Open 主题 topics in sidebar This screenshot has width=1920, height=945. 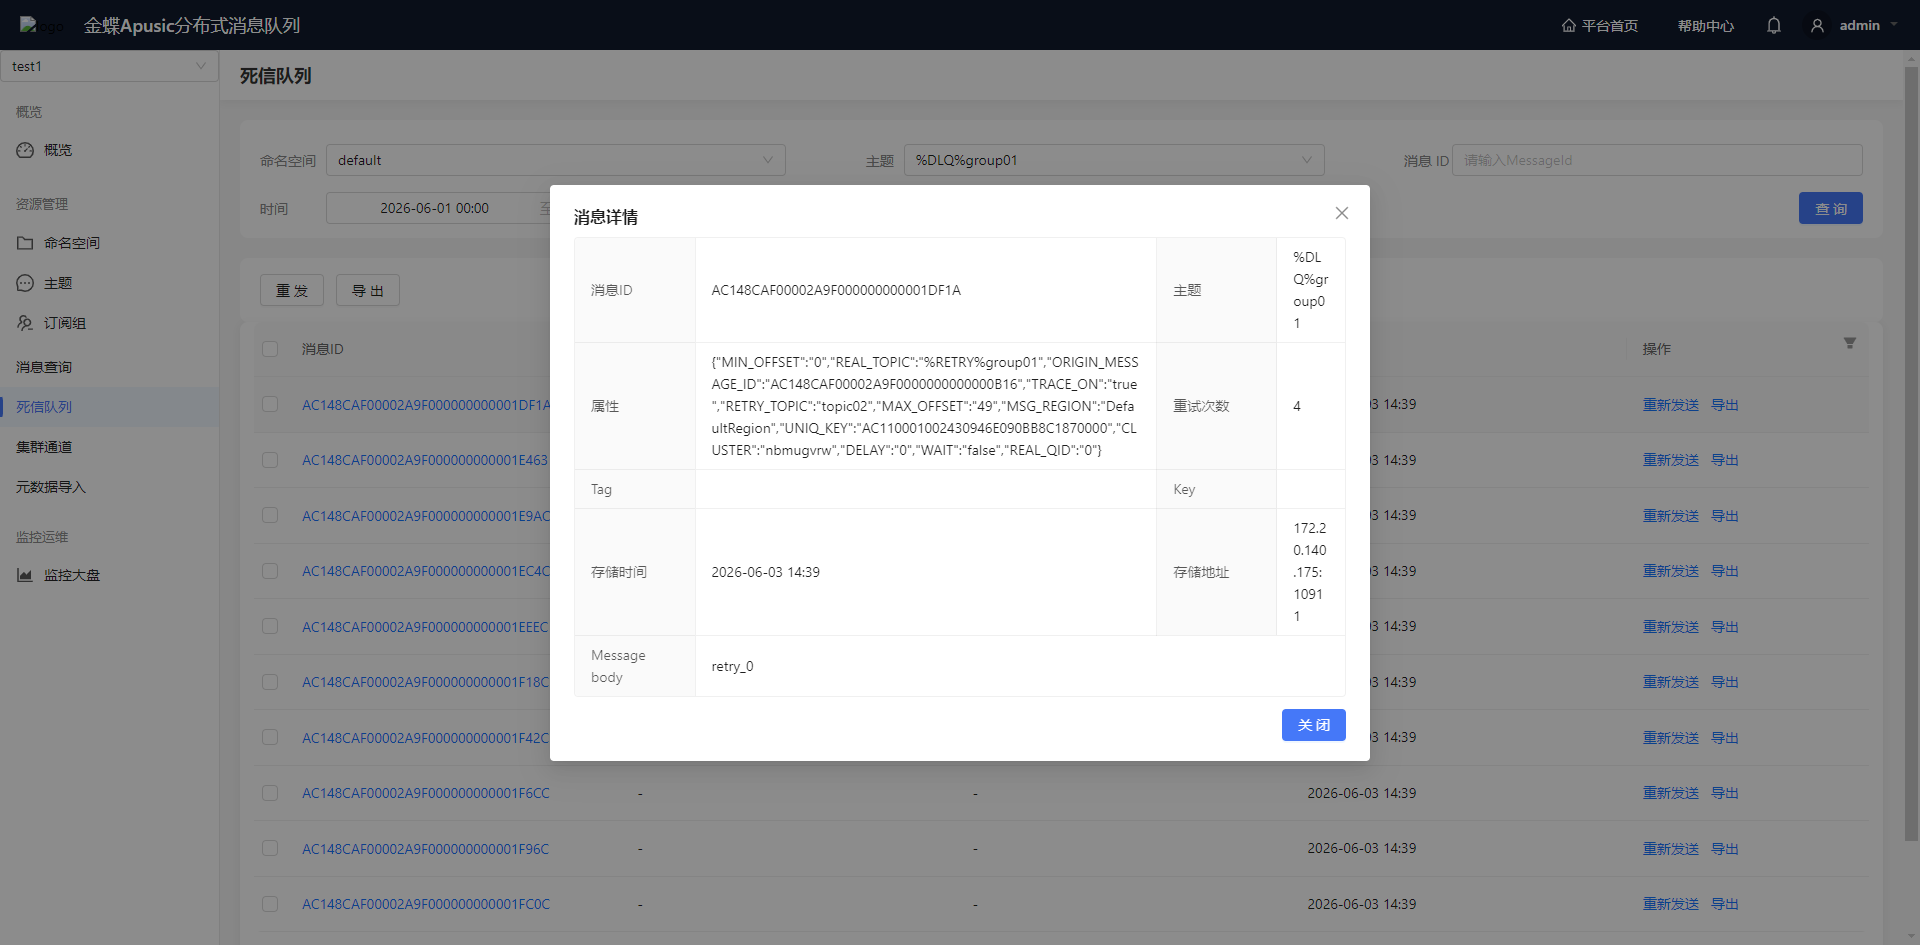click(x=58, y=283)
